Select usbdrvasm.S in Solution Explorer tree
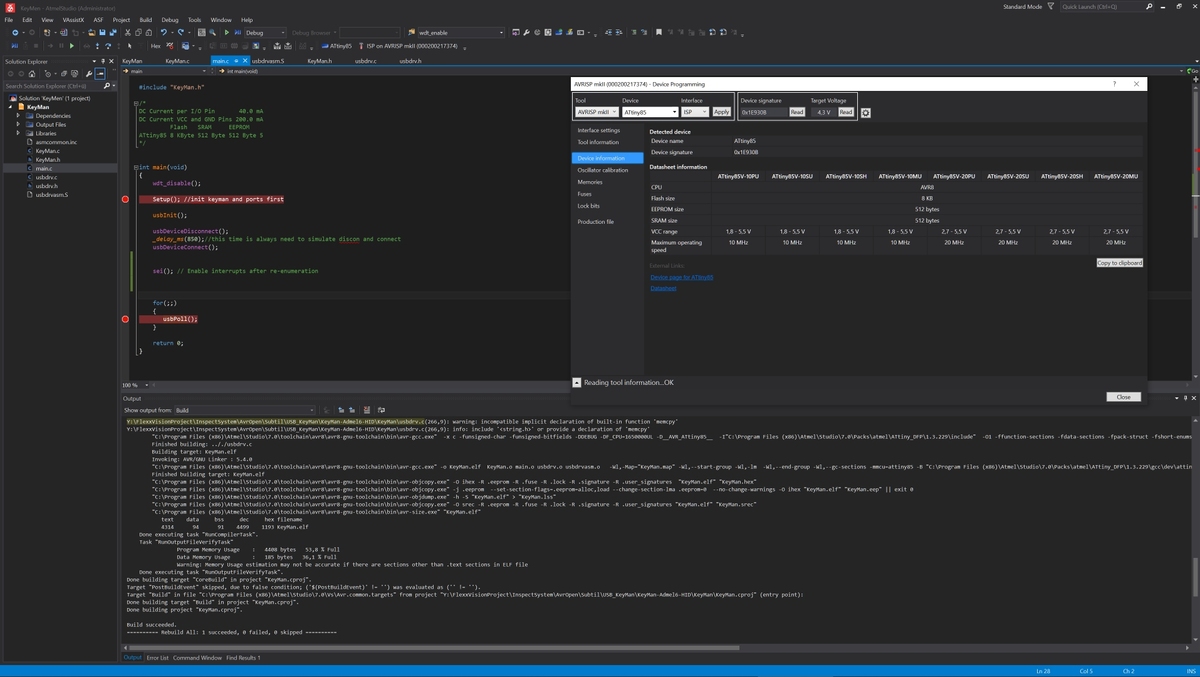This screenshot has width=1200, height=677. pos(51,195)
